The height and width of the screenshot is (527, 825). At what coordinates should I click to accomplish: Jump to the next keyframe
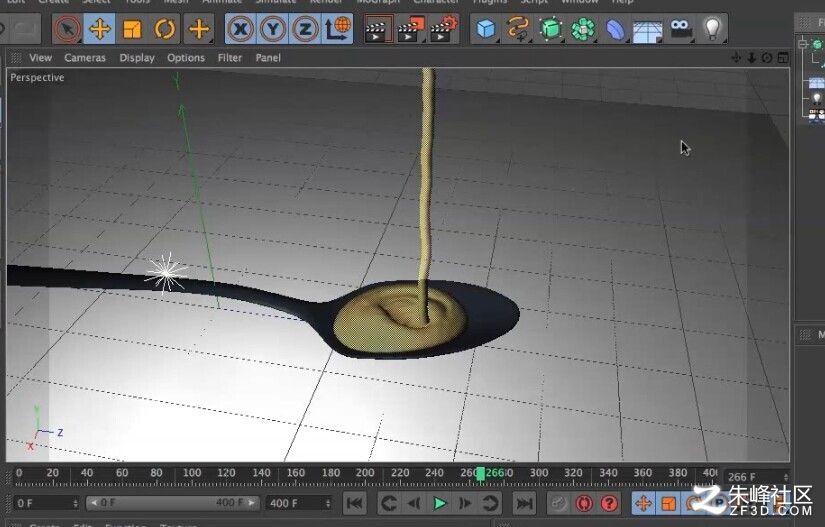click(490, 503)
